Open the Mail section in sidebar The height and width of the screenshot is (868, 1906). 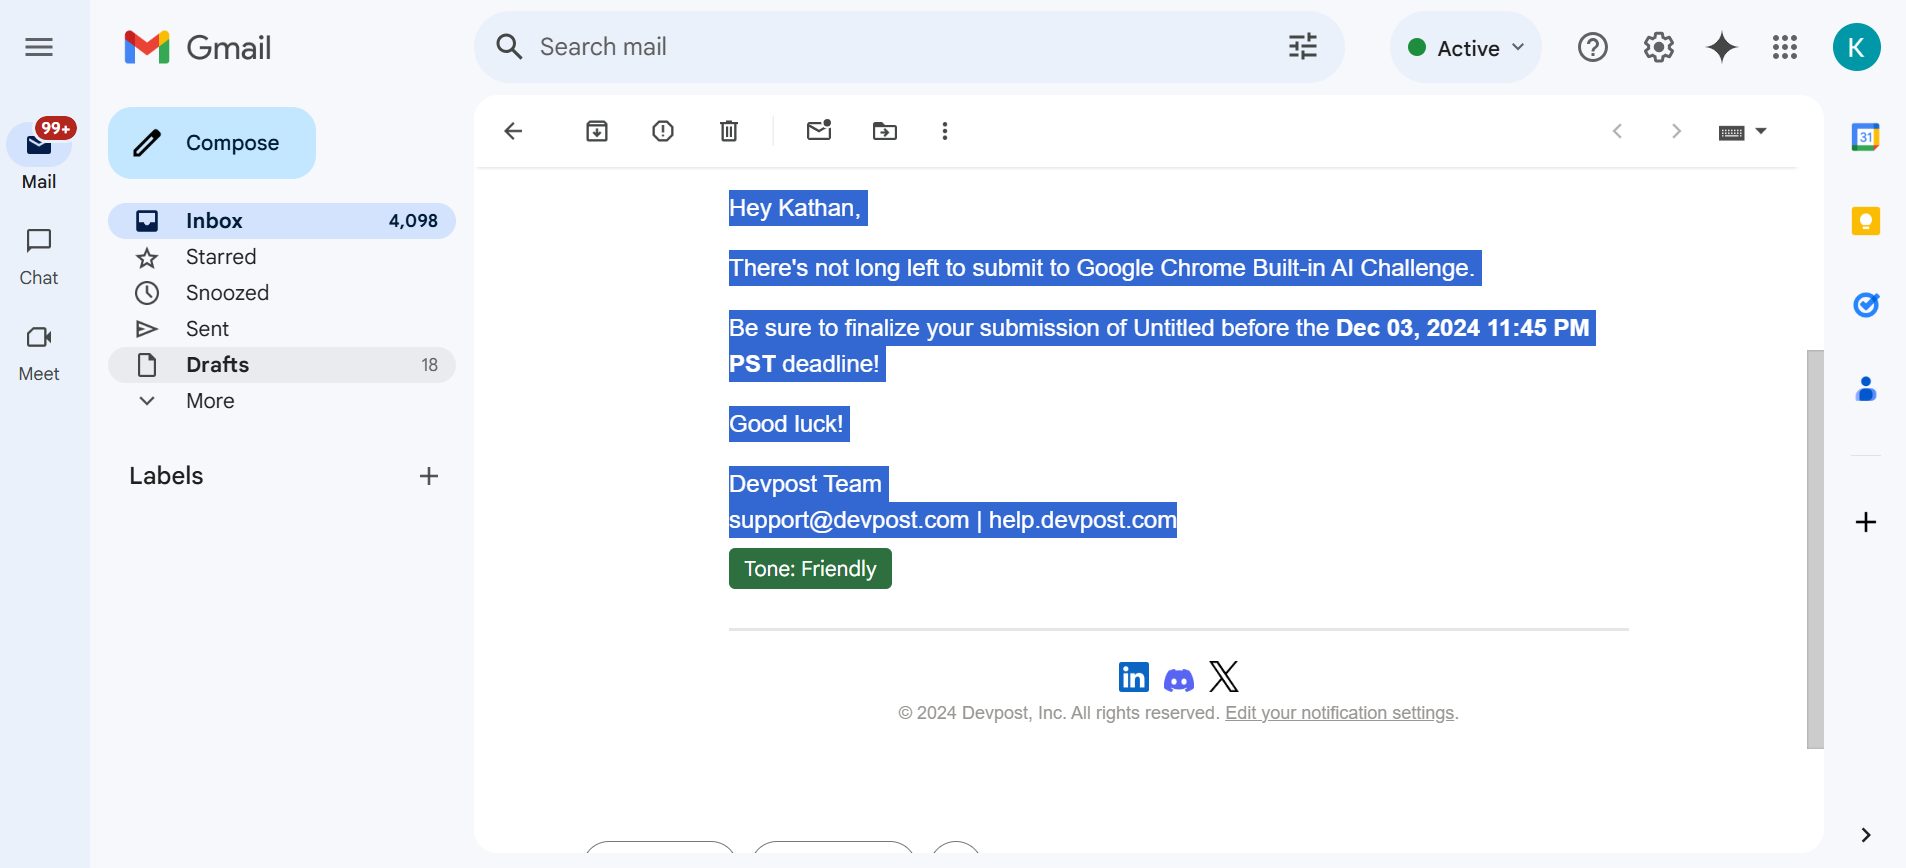pos(39,155)
